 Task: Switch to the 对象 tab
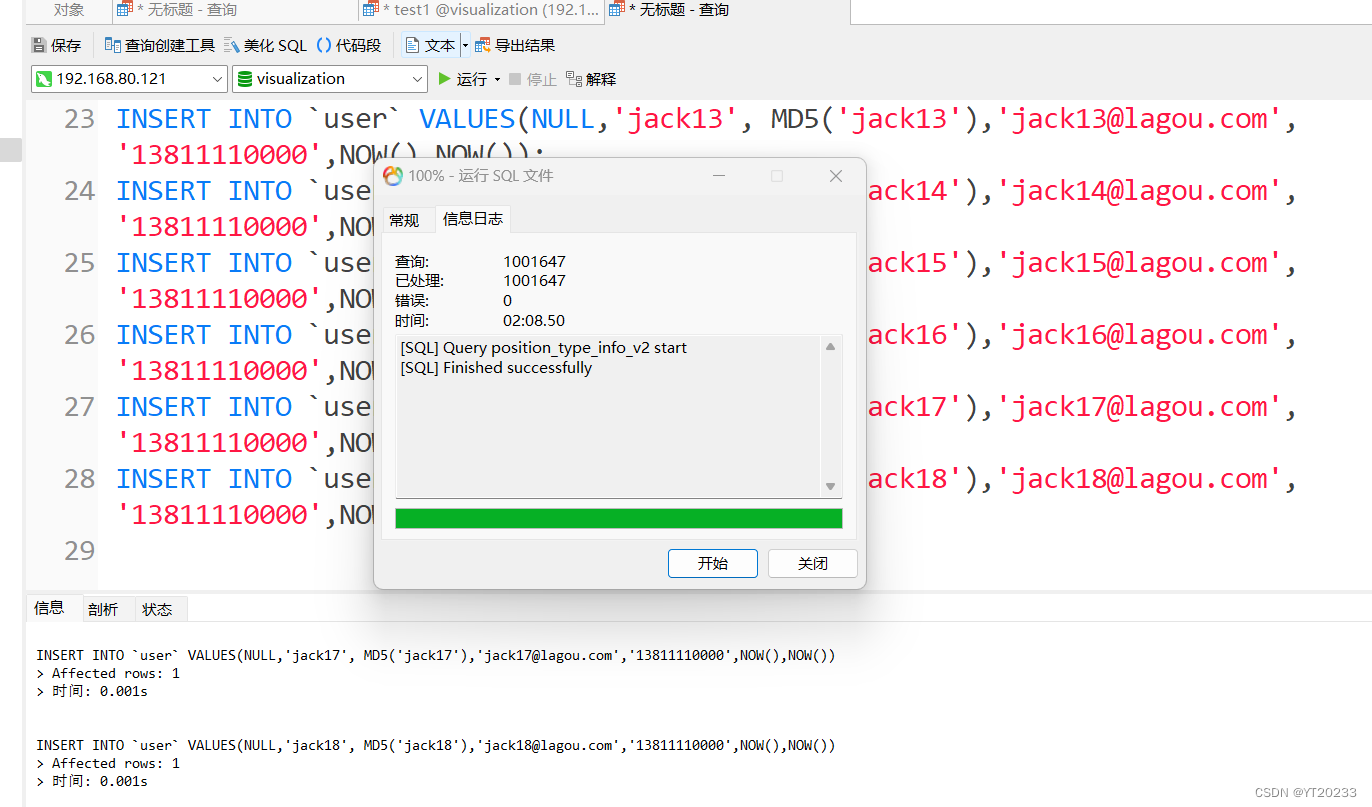[69, 10]
